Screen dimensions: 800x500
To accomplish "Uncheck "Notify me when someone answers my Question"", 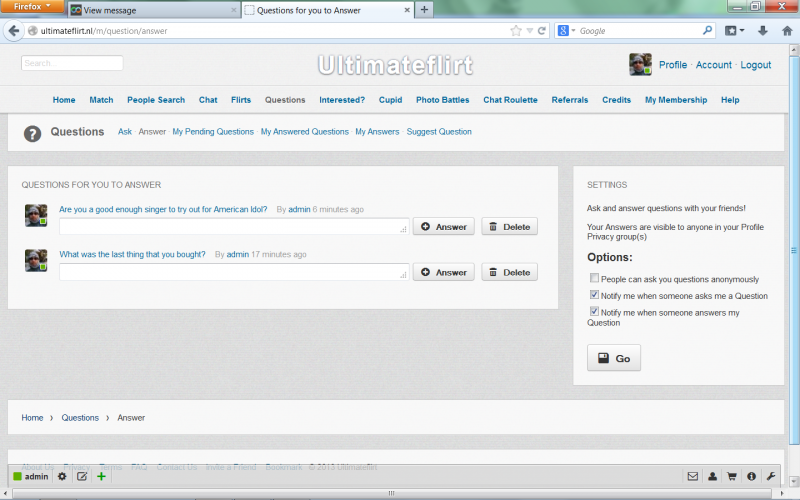I will pos(594,312).
